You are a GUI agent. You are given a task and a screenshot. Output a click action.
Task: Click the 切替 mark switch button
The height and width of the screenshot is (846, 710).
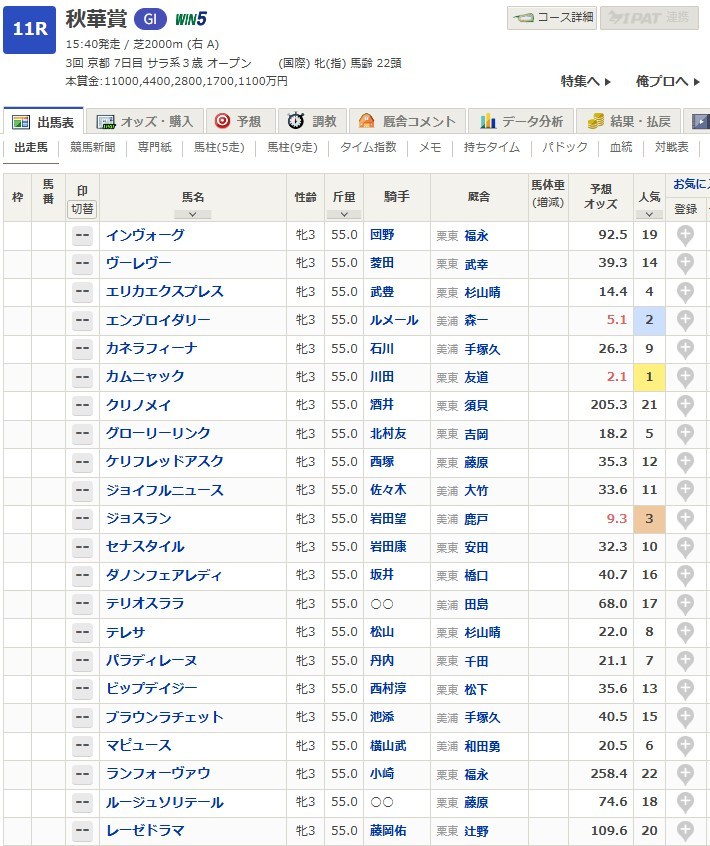coord(82,209)
